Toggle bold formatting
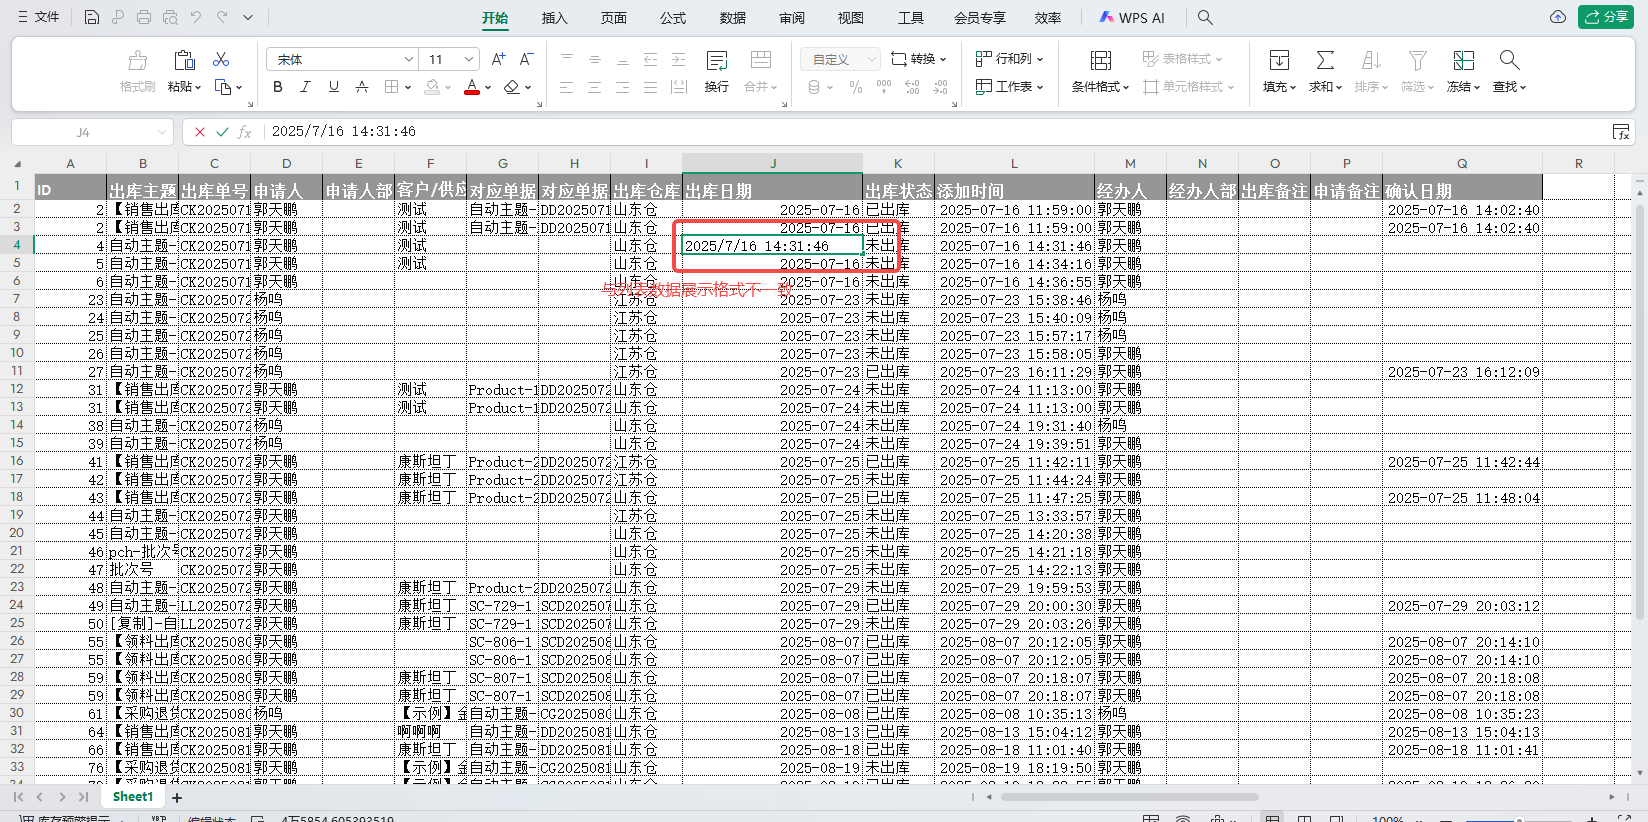 [x=277, y=87]
